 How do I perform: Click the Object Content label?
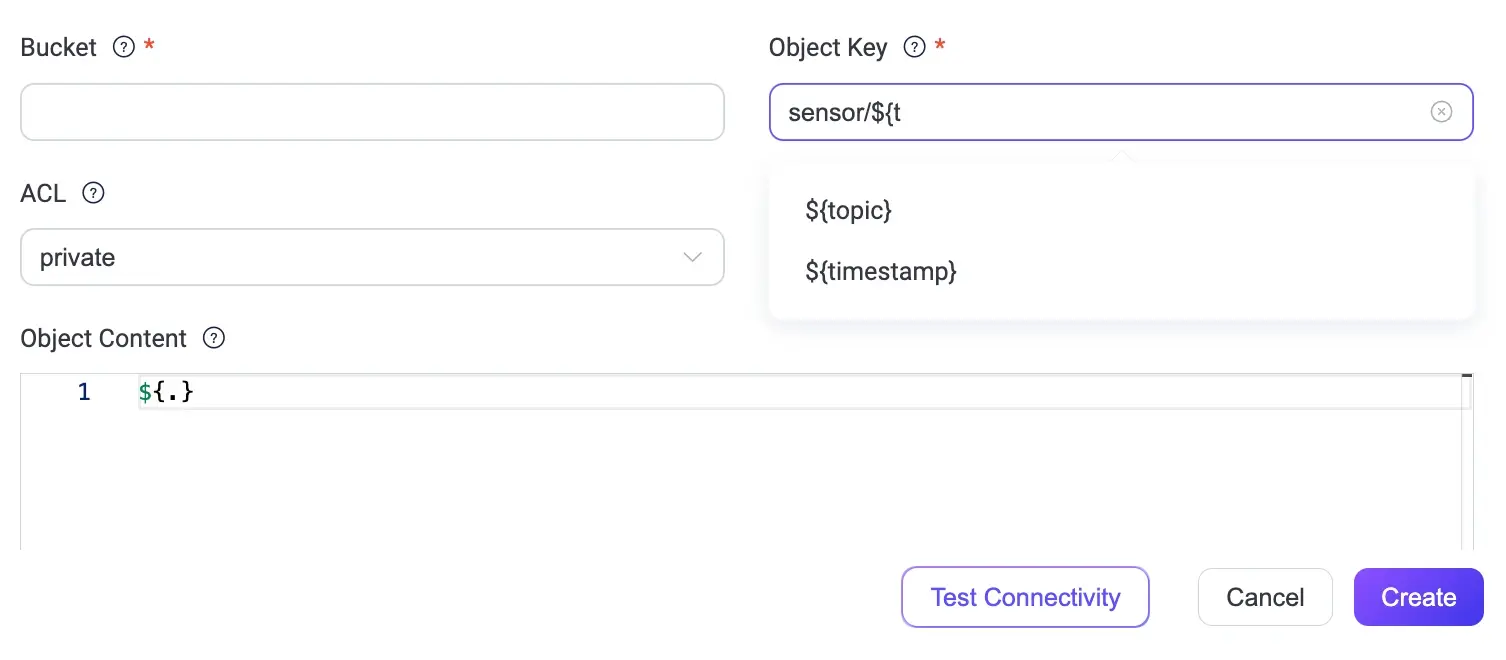(103, 338)
